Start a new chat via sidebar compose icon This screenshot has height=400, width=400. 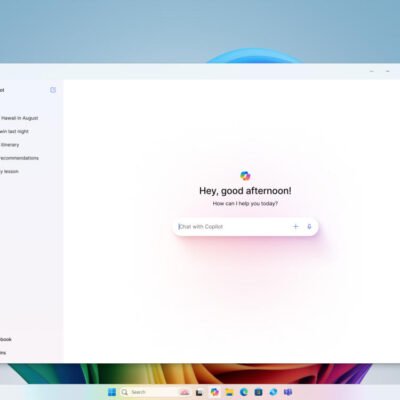53,90
